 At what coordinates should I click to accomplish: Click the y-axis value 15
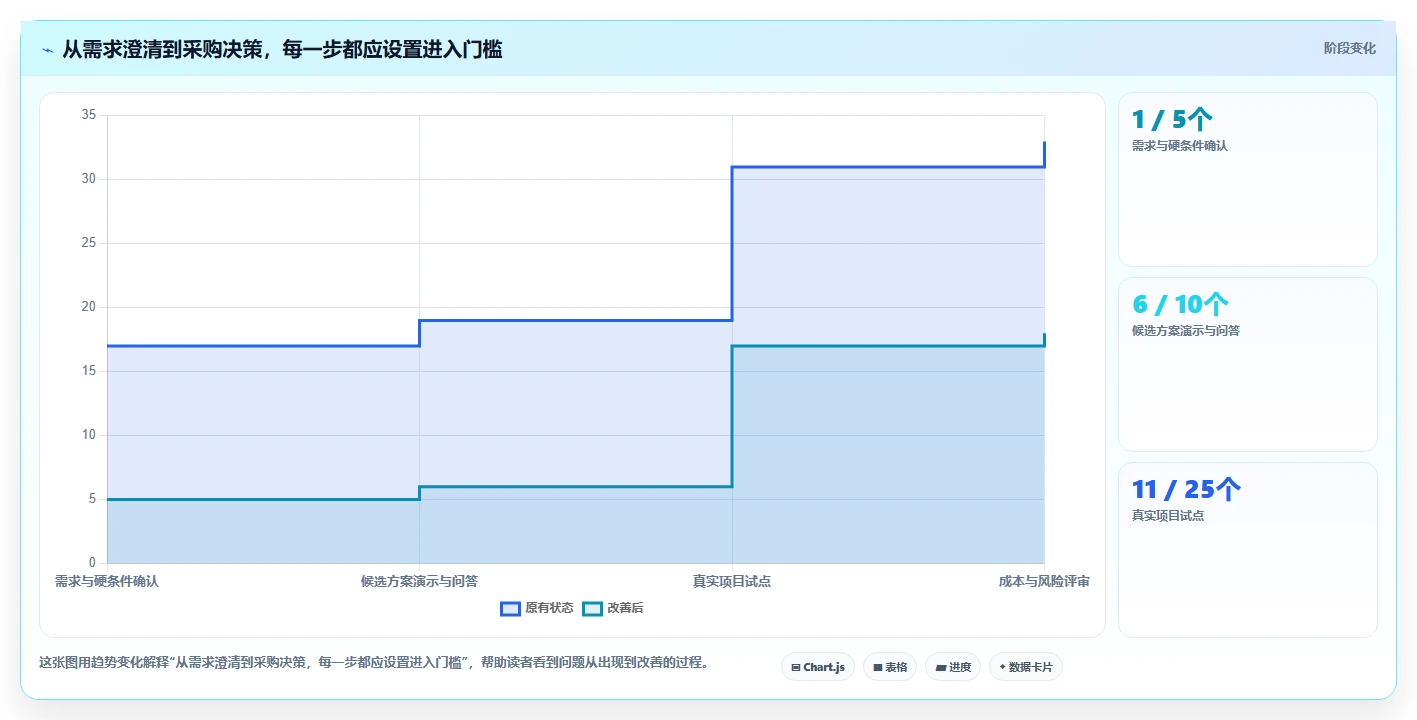pyautogui.click(x=89, y=371)
